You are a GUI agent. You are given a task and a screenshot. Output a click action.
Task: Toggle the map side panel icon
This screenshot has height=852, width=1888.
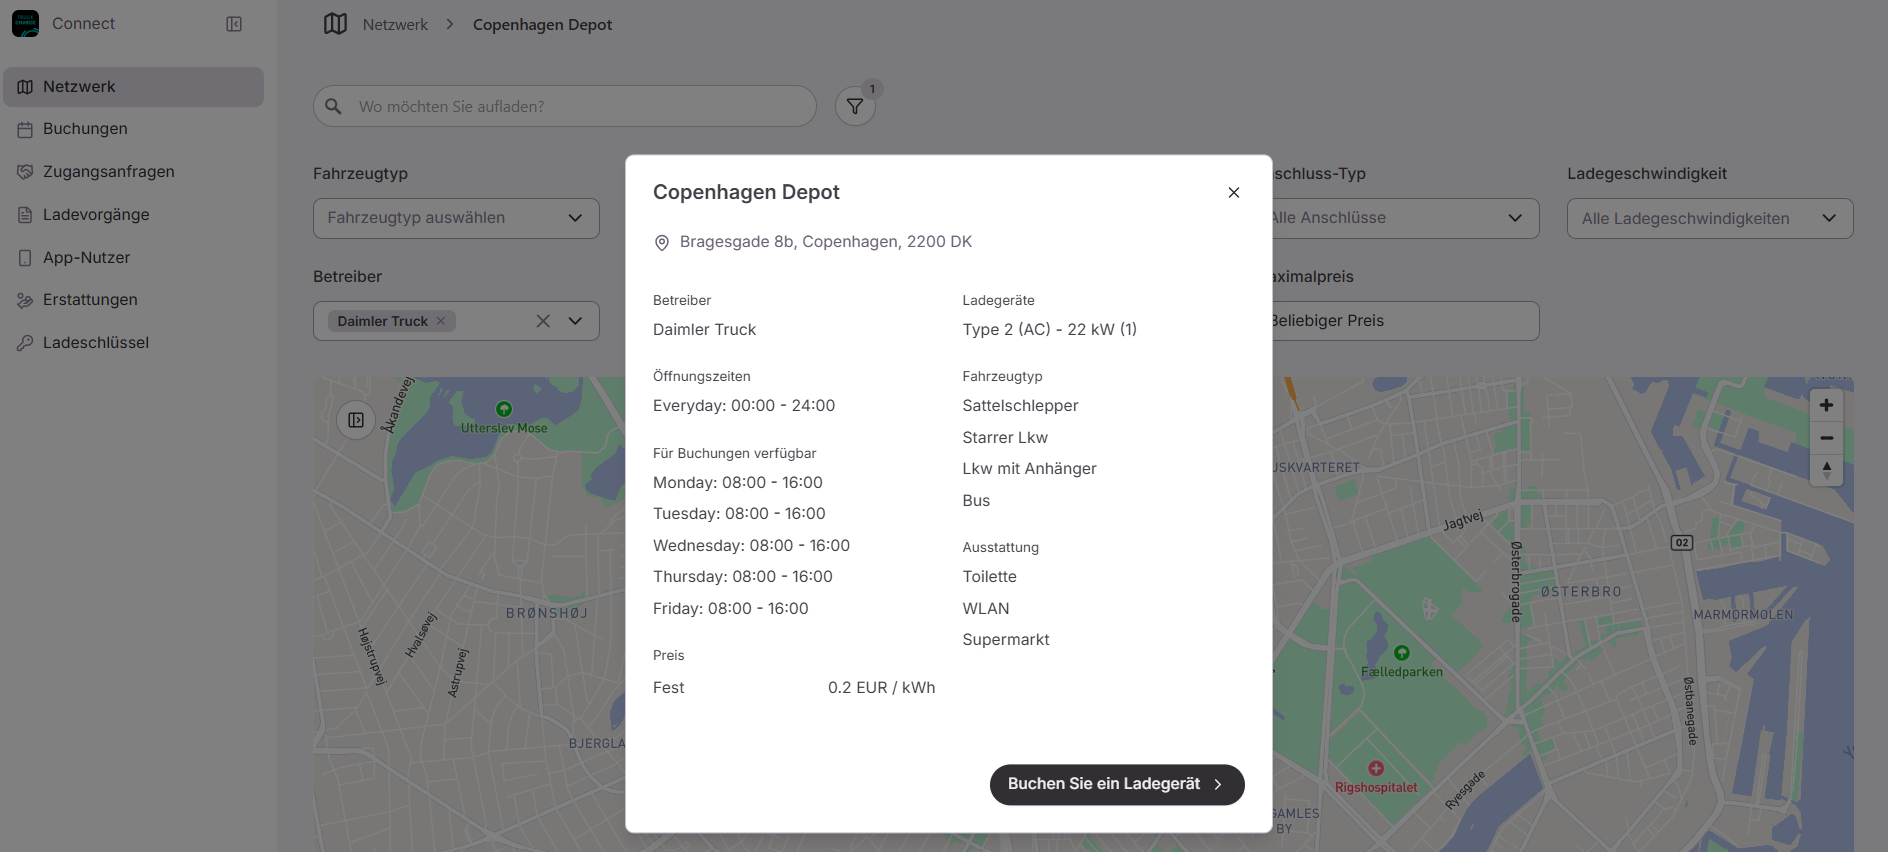(356, 420)
